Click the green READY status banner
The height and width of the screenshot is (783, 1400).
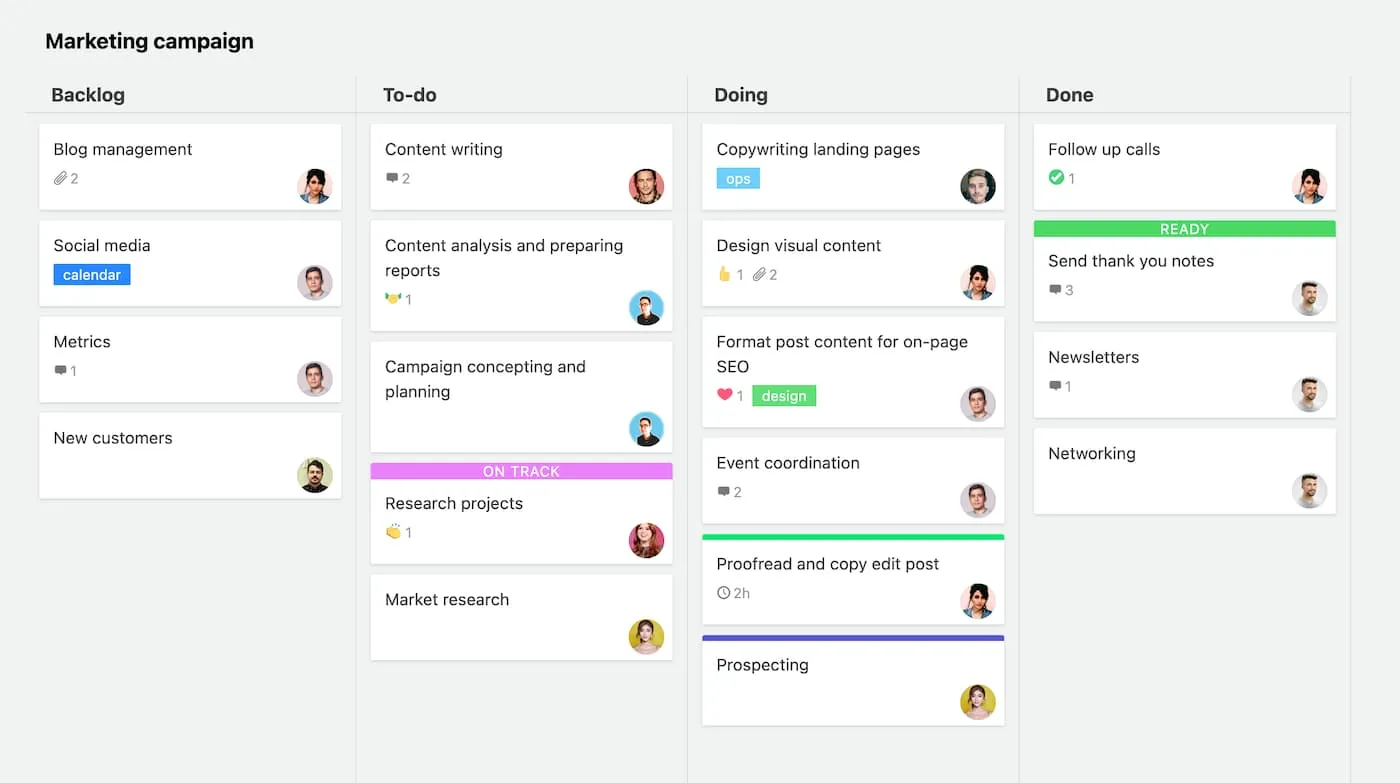coord(1184,229)
